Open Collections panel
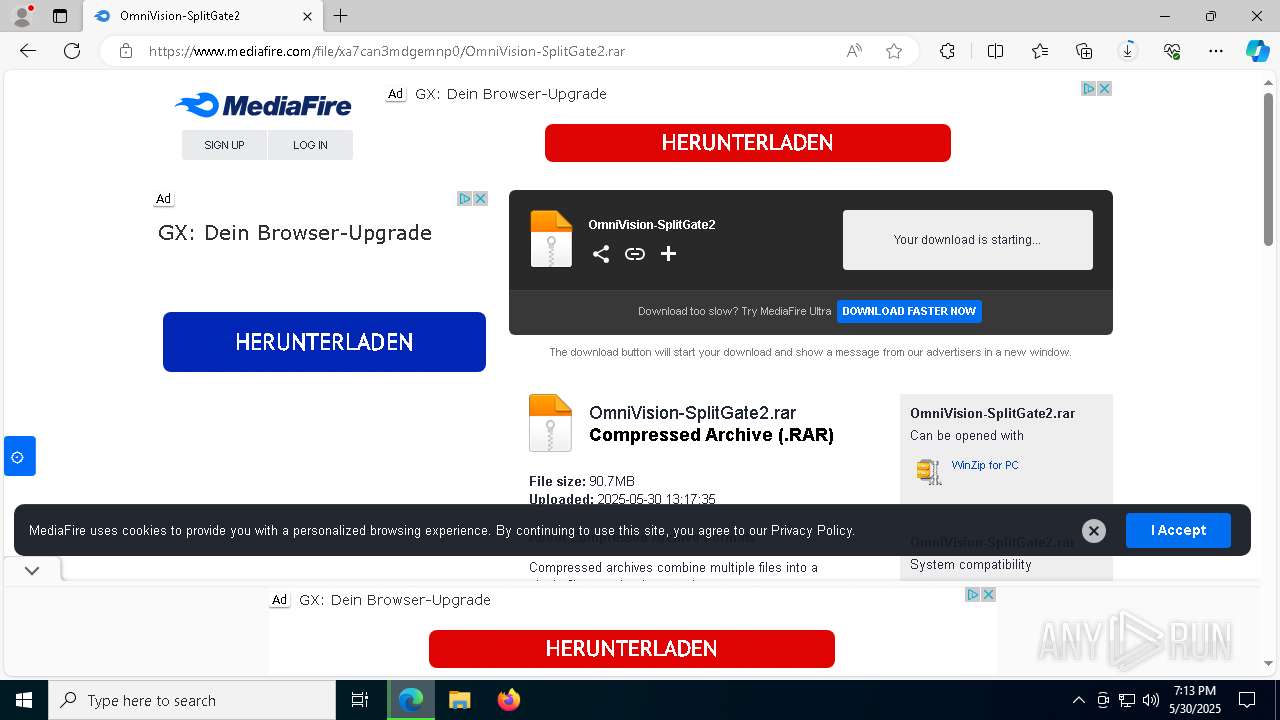Image resolution: width=1280 pixels, height=720 pixels. (1084, 51)
